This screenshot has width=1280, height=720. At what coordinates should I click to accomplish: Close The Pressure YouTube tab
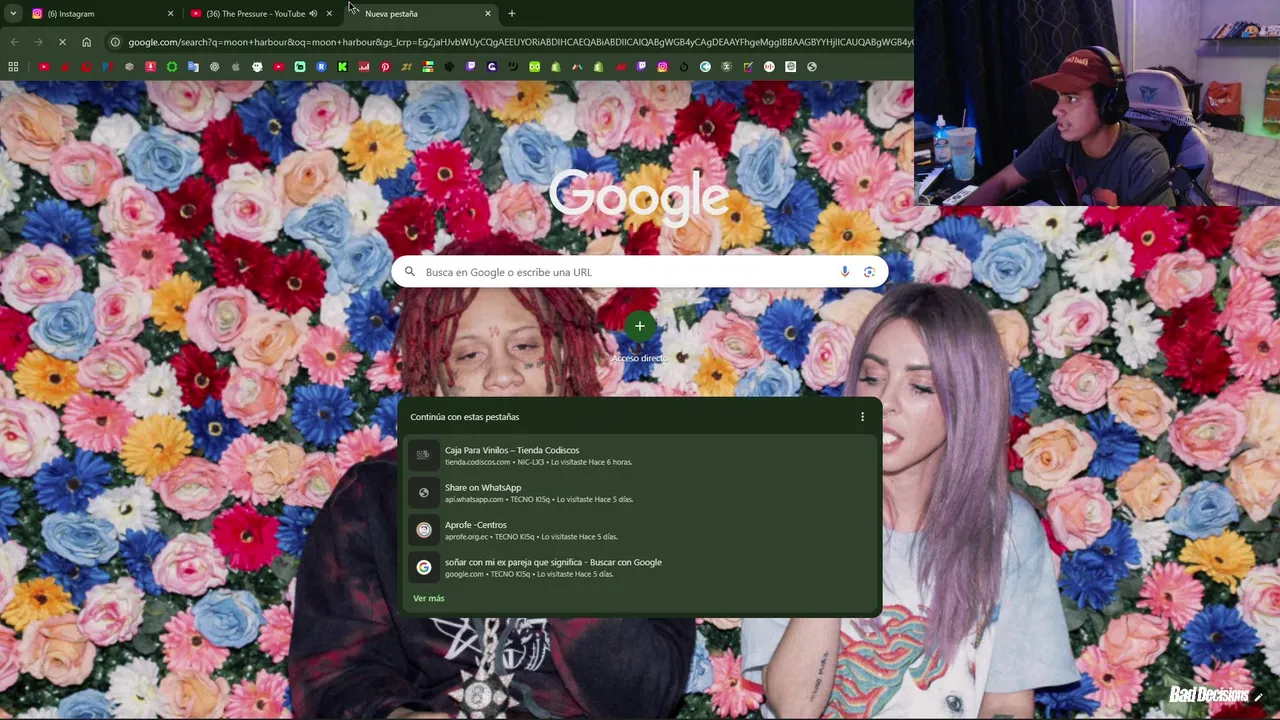coord(329,14)
